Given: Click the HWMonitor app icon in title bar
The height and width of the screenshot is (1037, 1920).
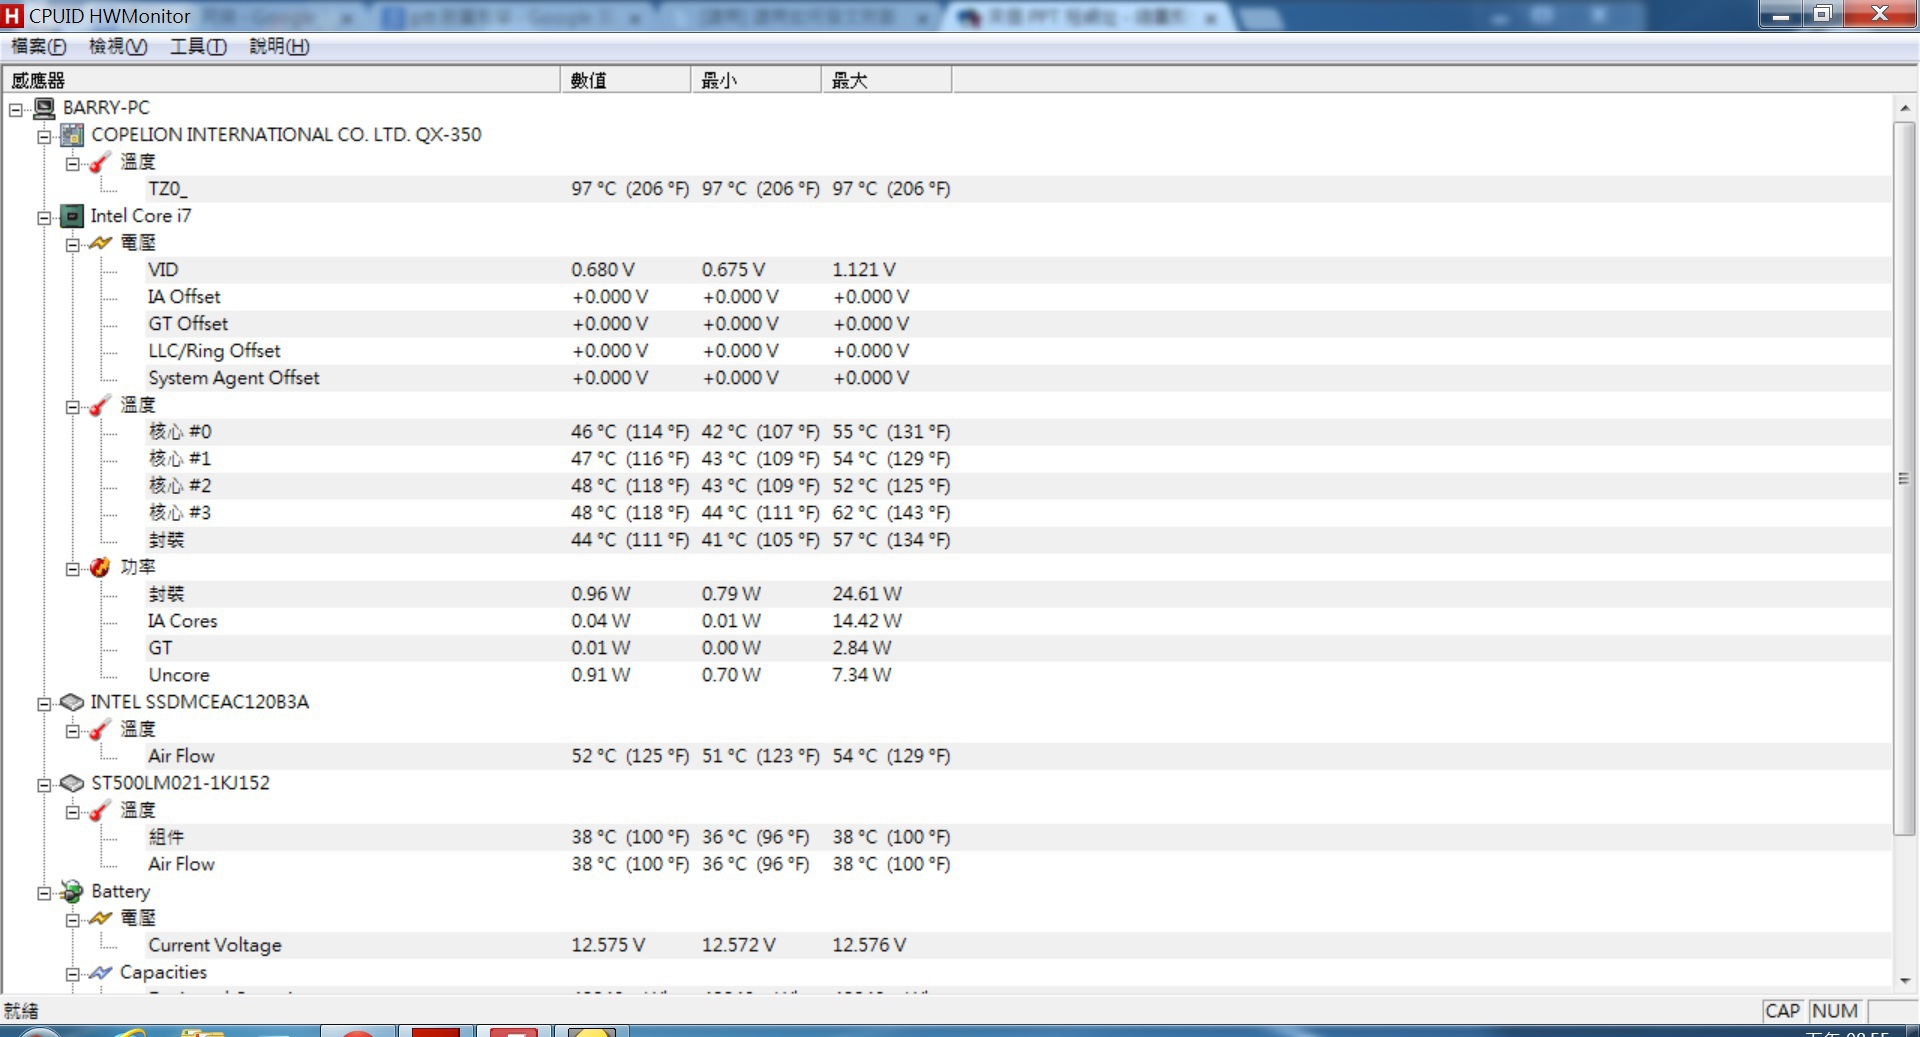Looking at the screenshot, I should tap(12, 15).
